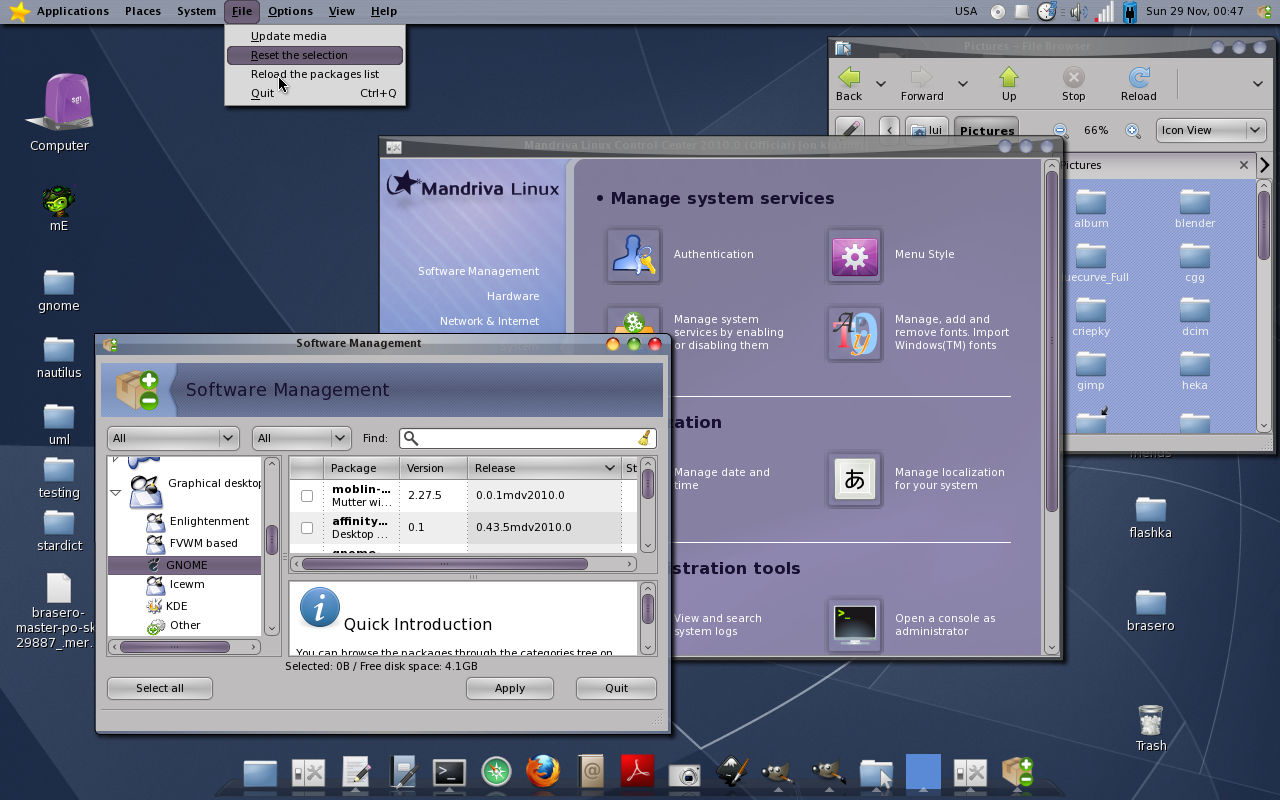Check the affinity package checkbox
Viewport: 1280px width, 800px height.
pos(307,528)
